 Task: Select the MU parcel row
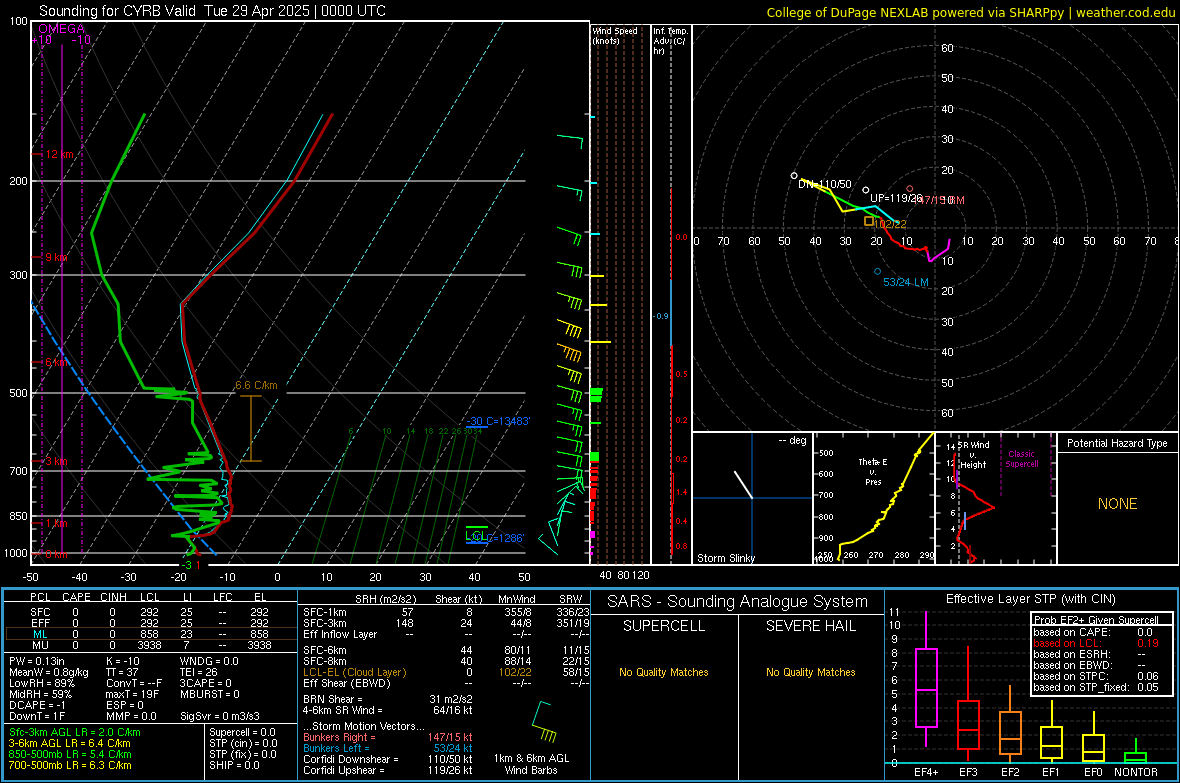coord(150,645)
